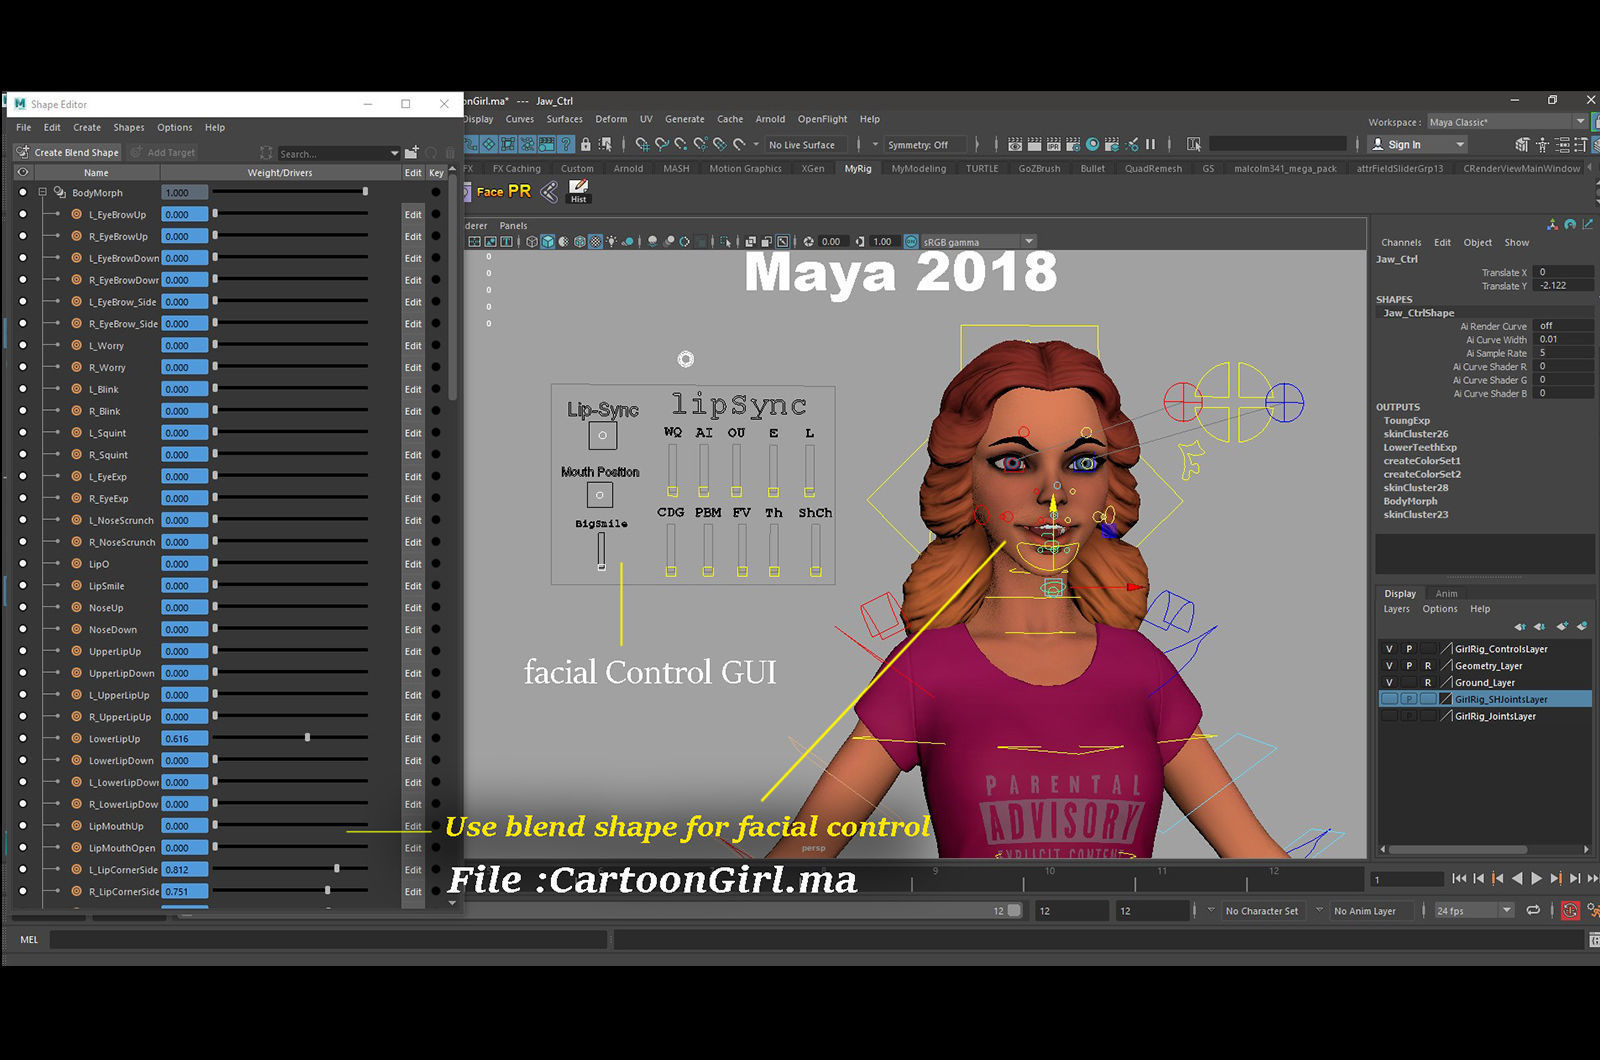The height and width of the screenshot is (1060, 1600).
Task: Open the sRGB gamma view transform dropdown
Action: [x=977, y=242]
